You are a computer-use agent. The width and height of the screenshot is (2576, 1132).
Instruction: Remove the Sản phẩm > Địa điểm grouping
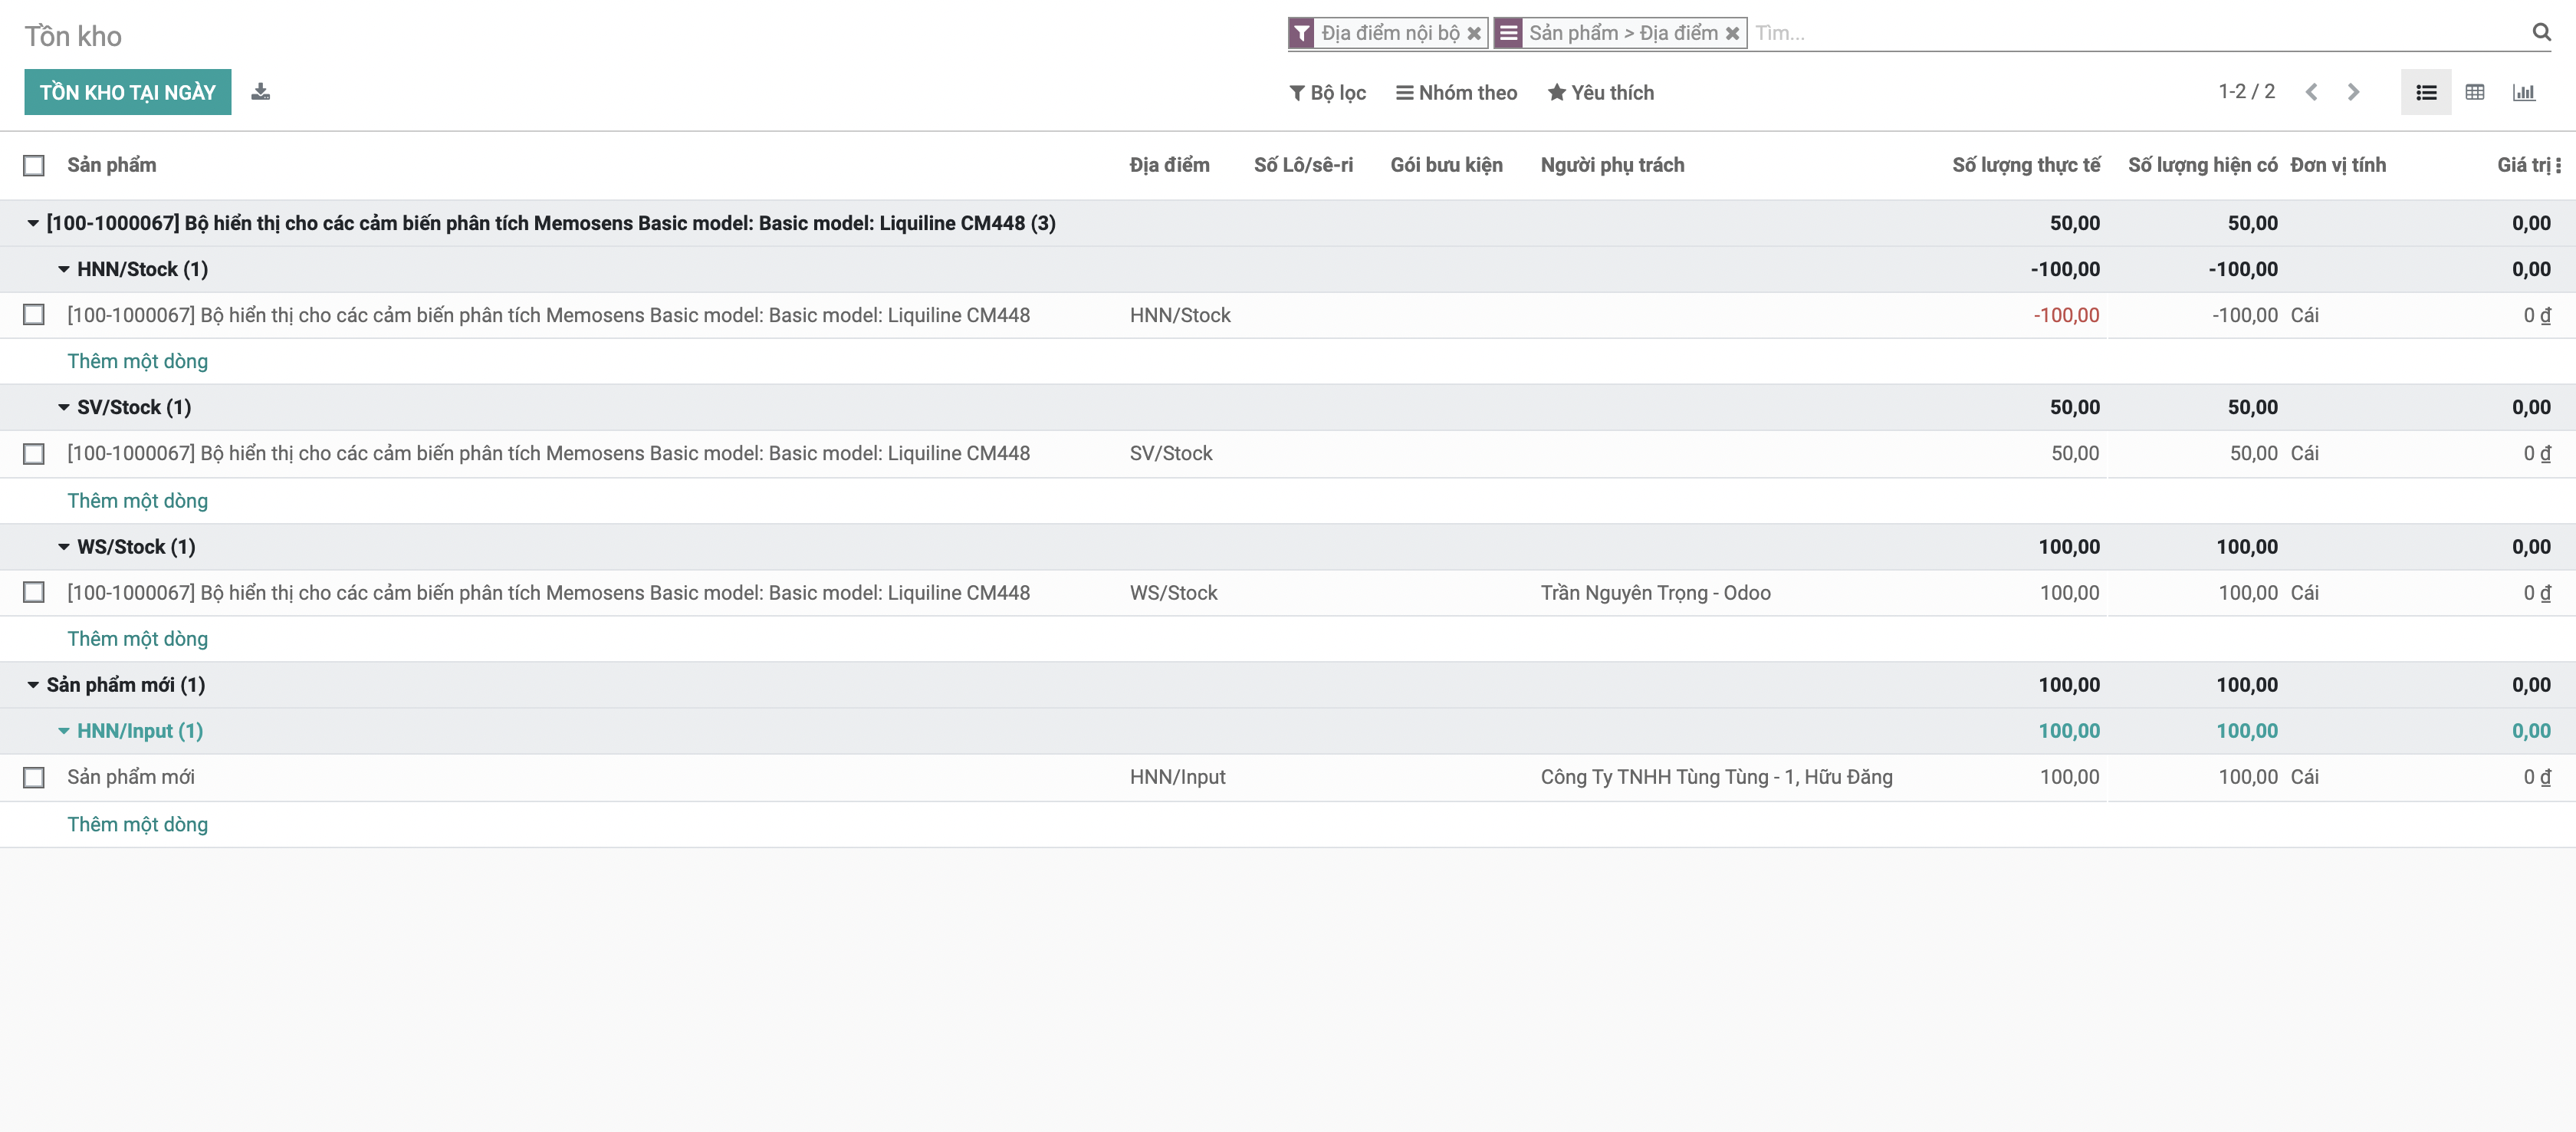[x=1733, y=33]
